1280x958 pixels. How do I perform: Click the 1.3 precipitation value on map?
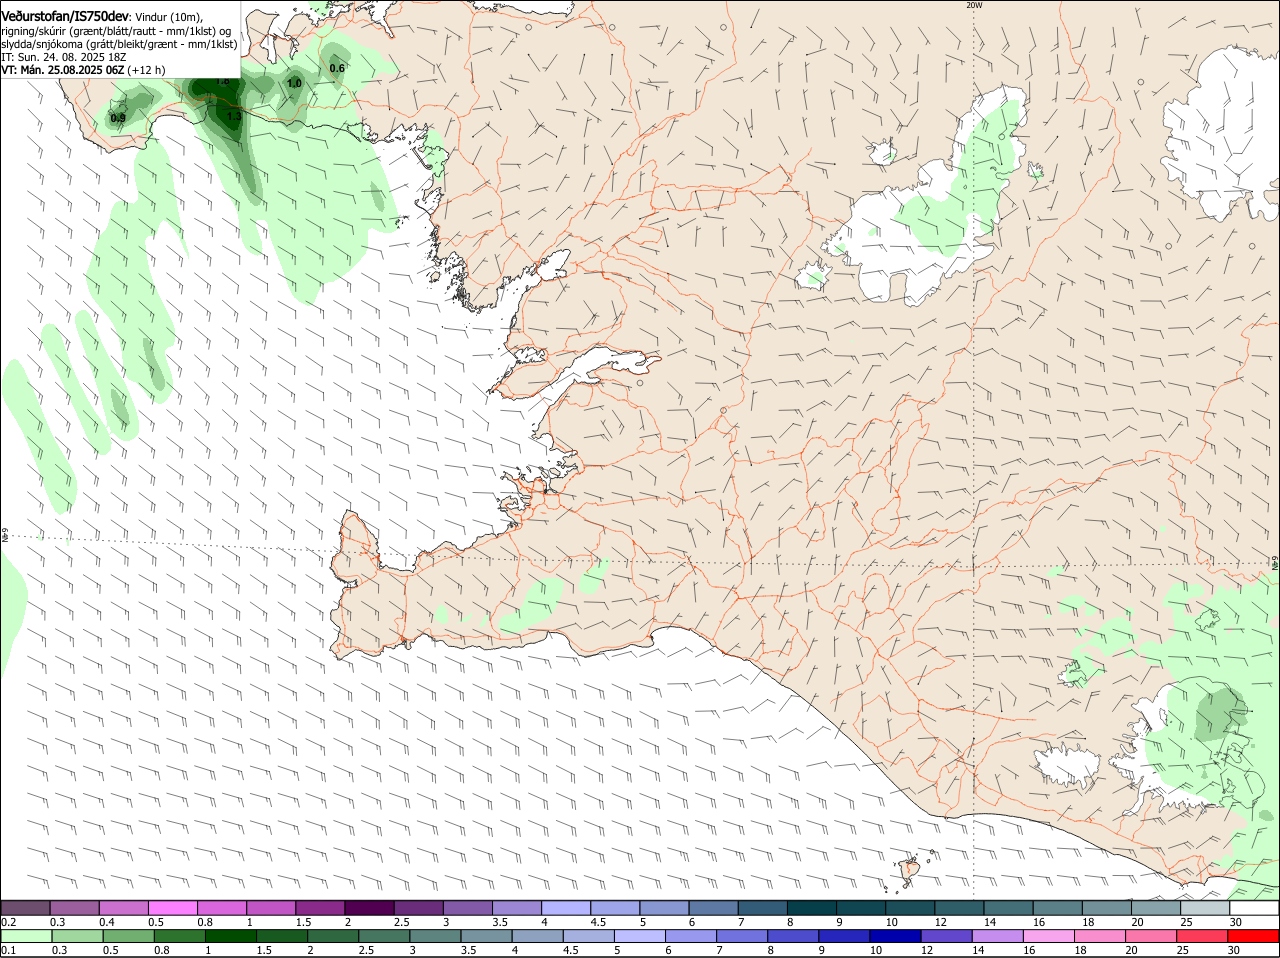click(234, 116)
